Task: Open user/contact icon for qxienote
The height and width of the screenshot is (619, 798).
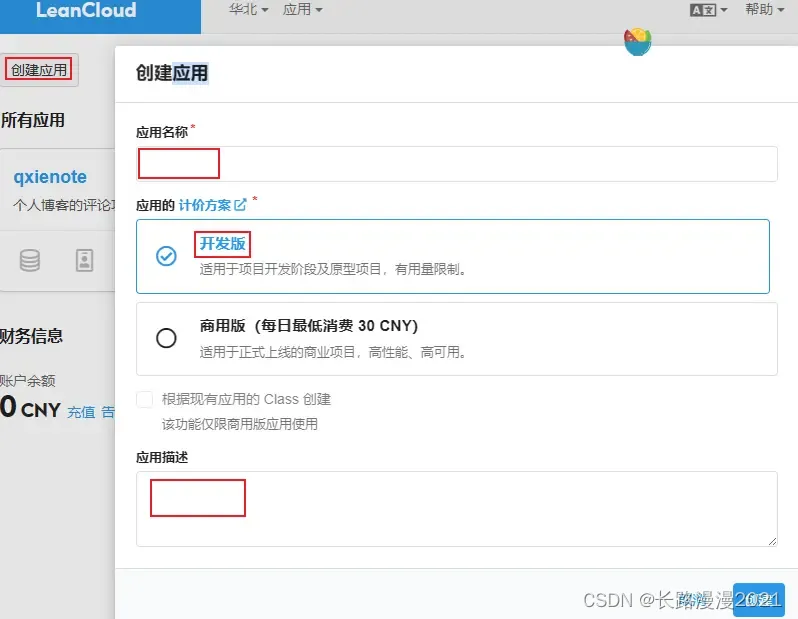Action: point(84,260)
